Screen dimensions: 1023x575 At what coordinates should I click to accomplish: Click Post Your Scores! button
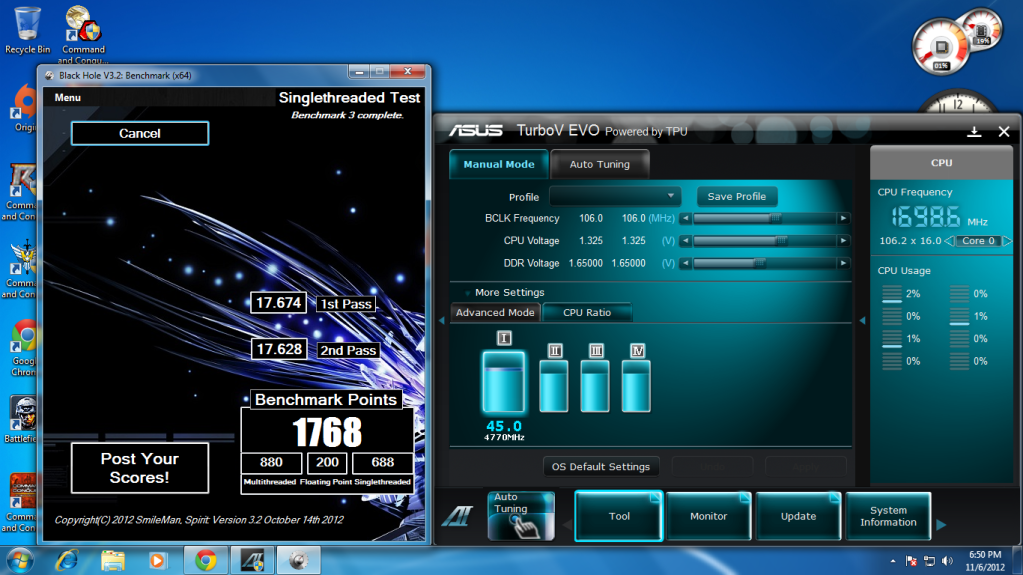click(140, 468)
